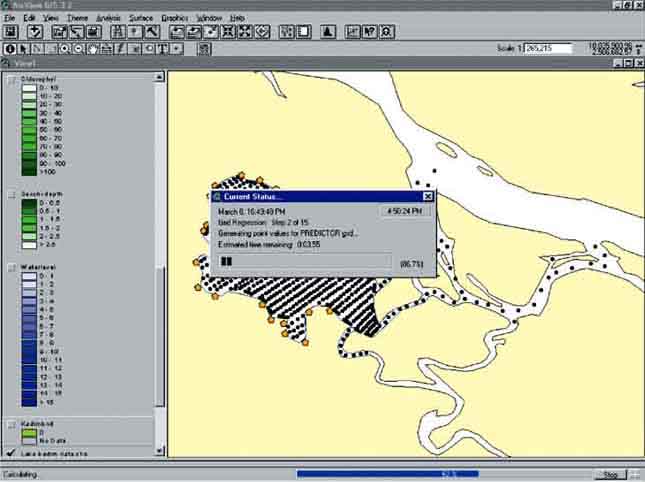Open the Surface menu

pyautogui.click(x=142, y=18)
